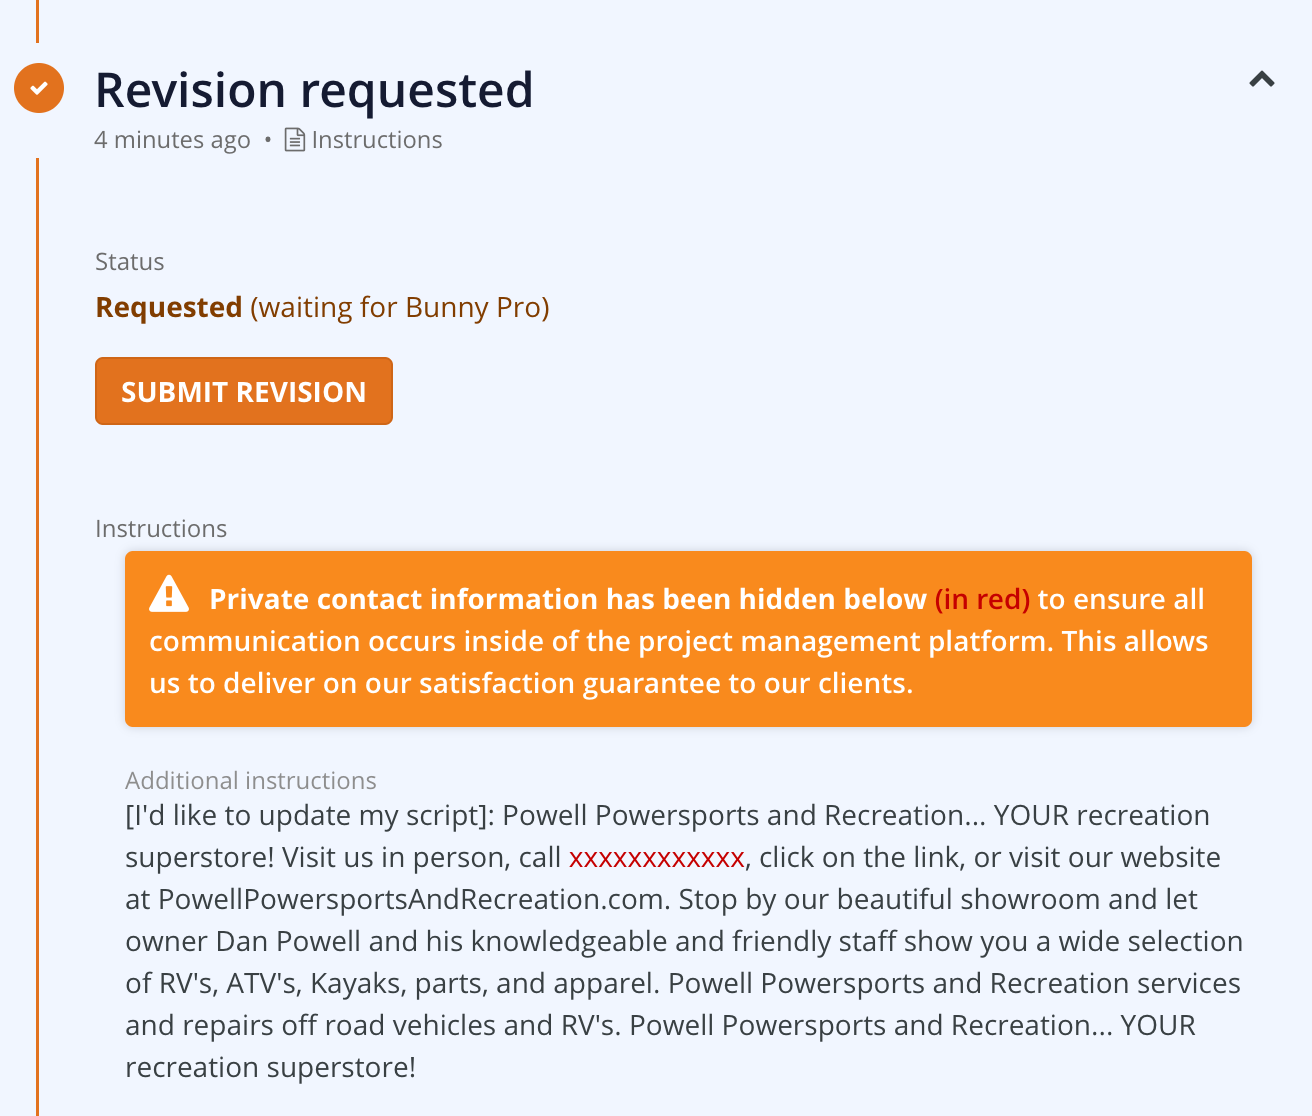This screenshot has width=1312, height=1116.
Task: Open the Instructions link under heading
Action: pyautogui.click(x=376, y=140)
